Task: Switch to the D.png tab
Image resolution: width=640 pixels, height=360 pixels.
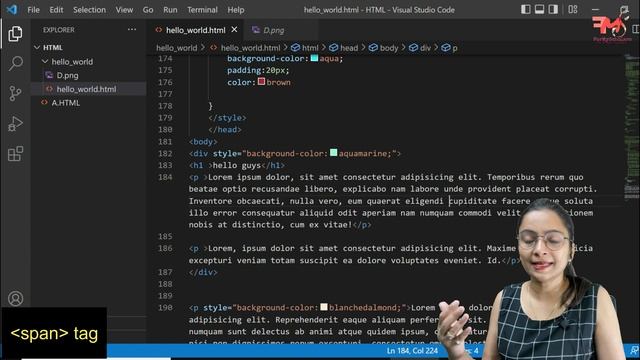Action: (273, 30)
